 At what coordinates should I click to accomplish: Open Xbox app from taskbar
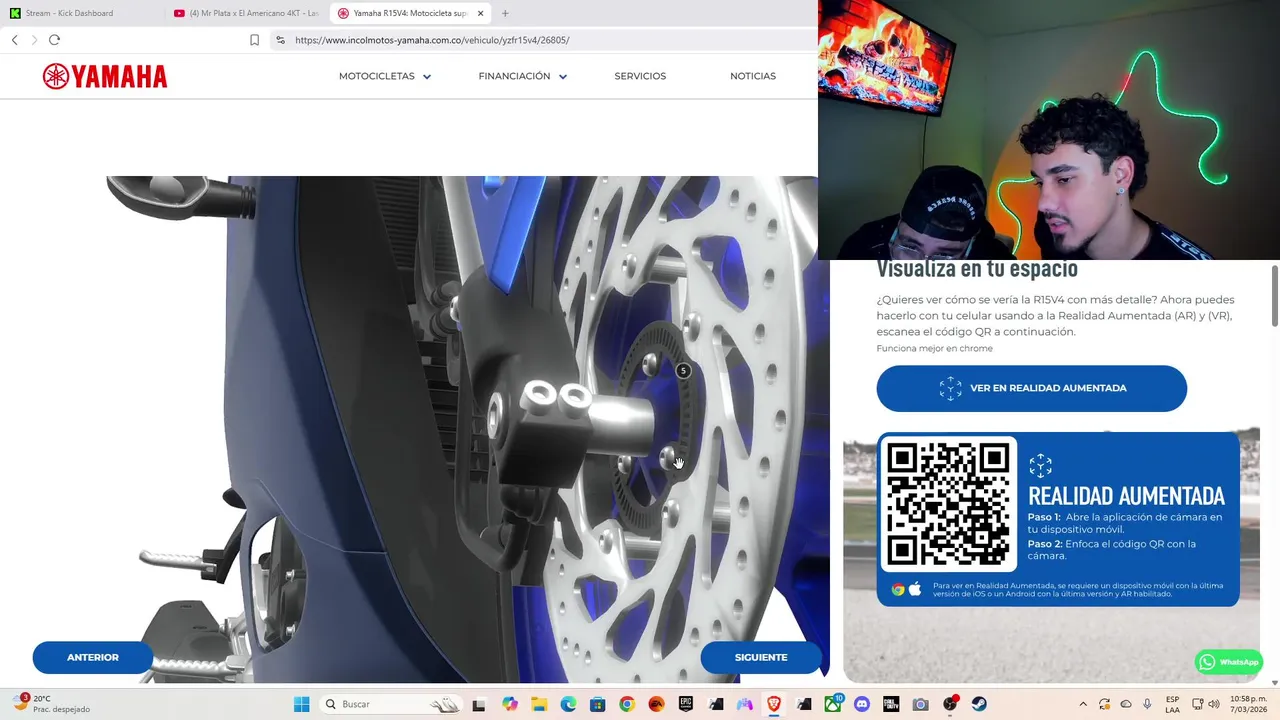point(832,704)
